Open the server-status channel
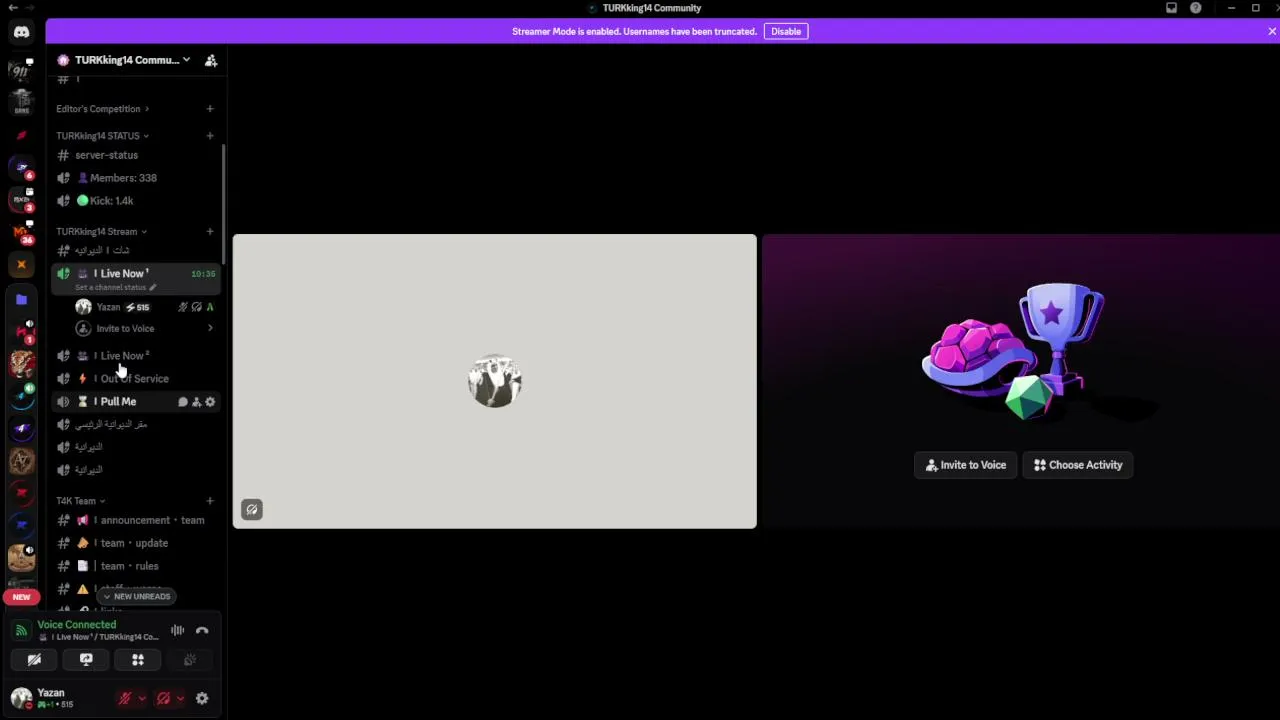Viewport: 1280px width, 720px height. [x=136, y=155]
